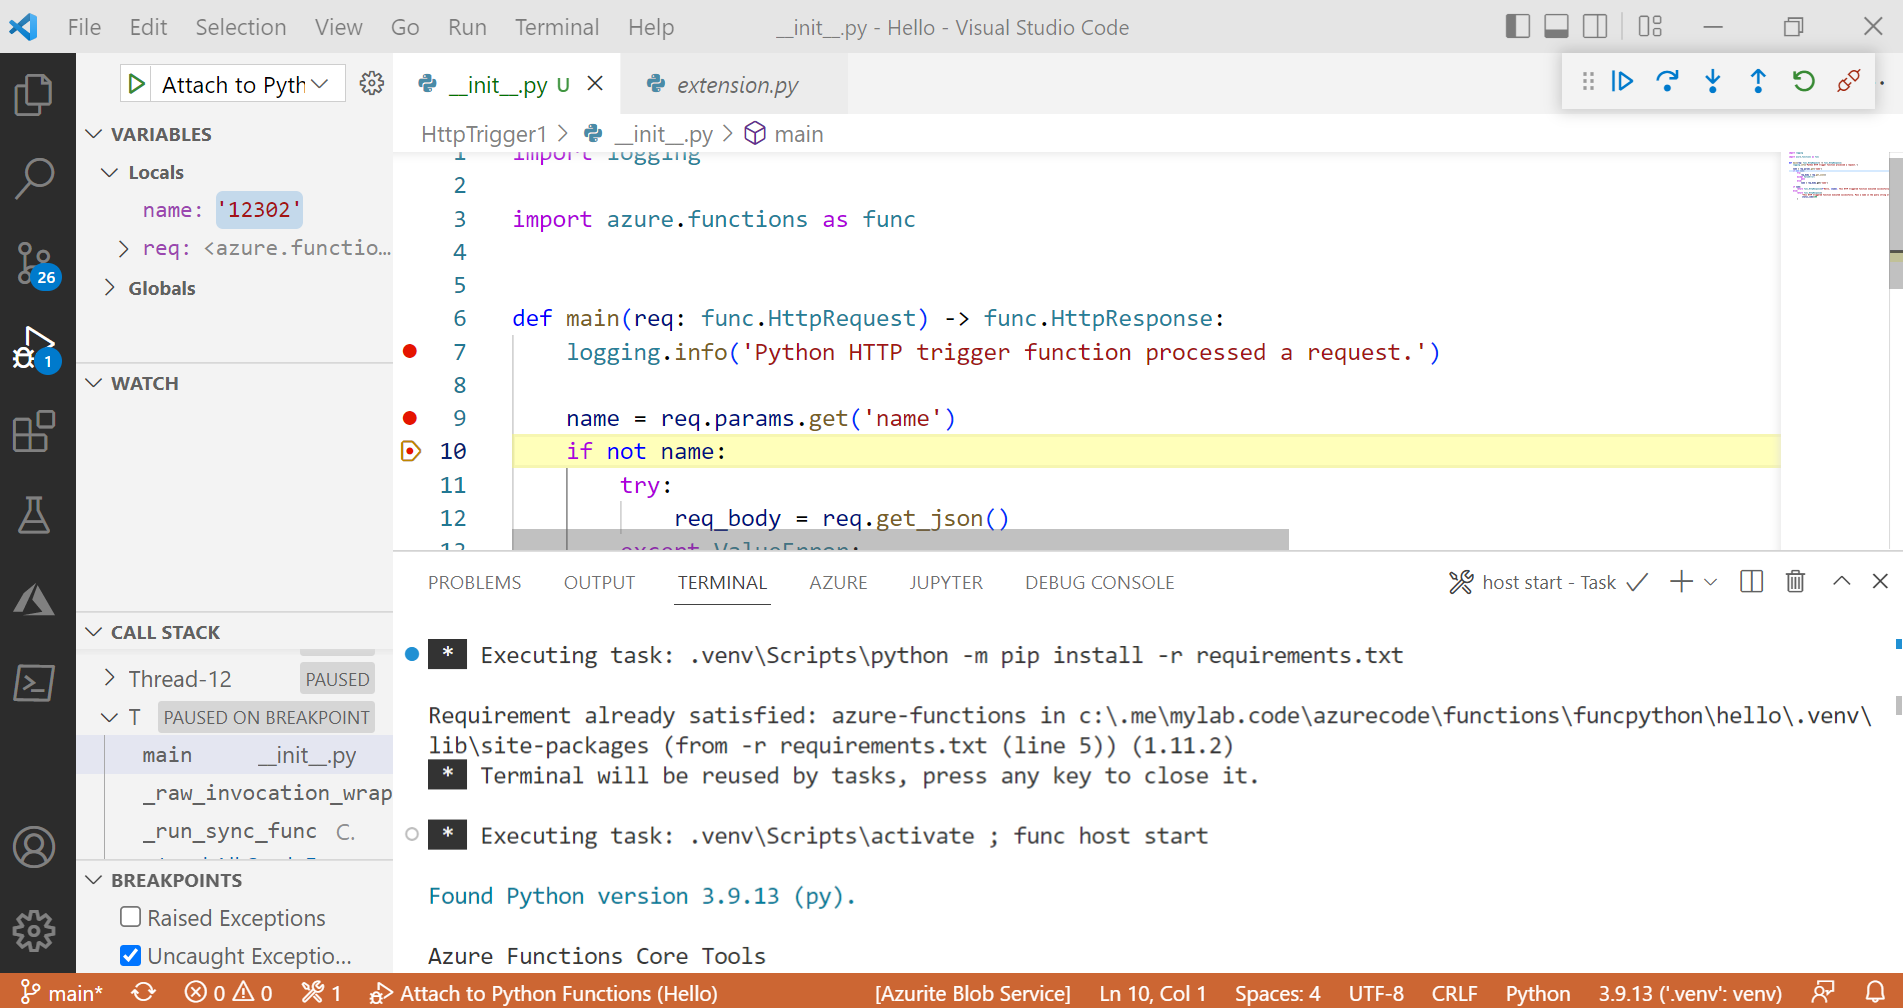Toggle the breakpoint on line 9

(410, 418)
